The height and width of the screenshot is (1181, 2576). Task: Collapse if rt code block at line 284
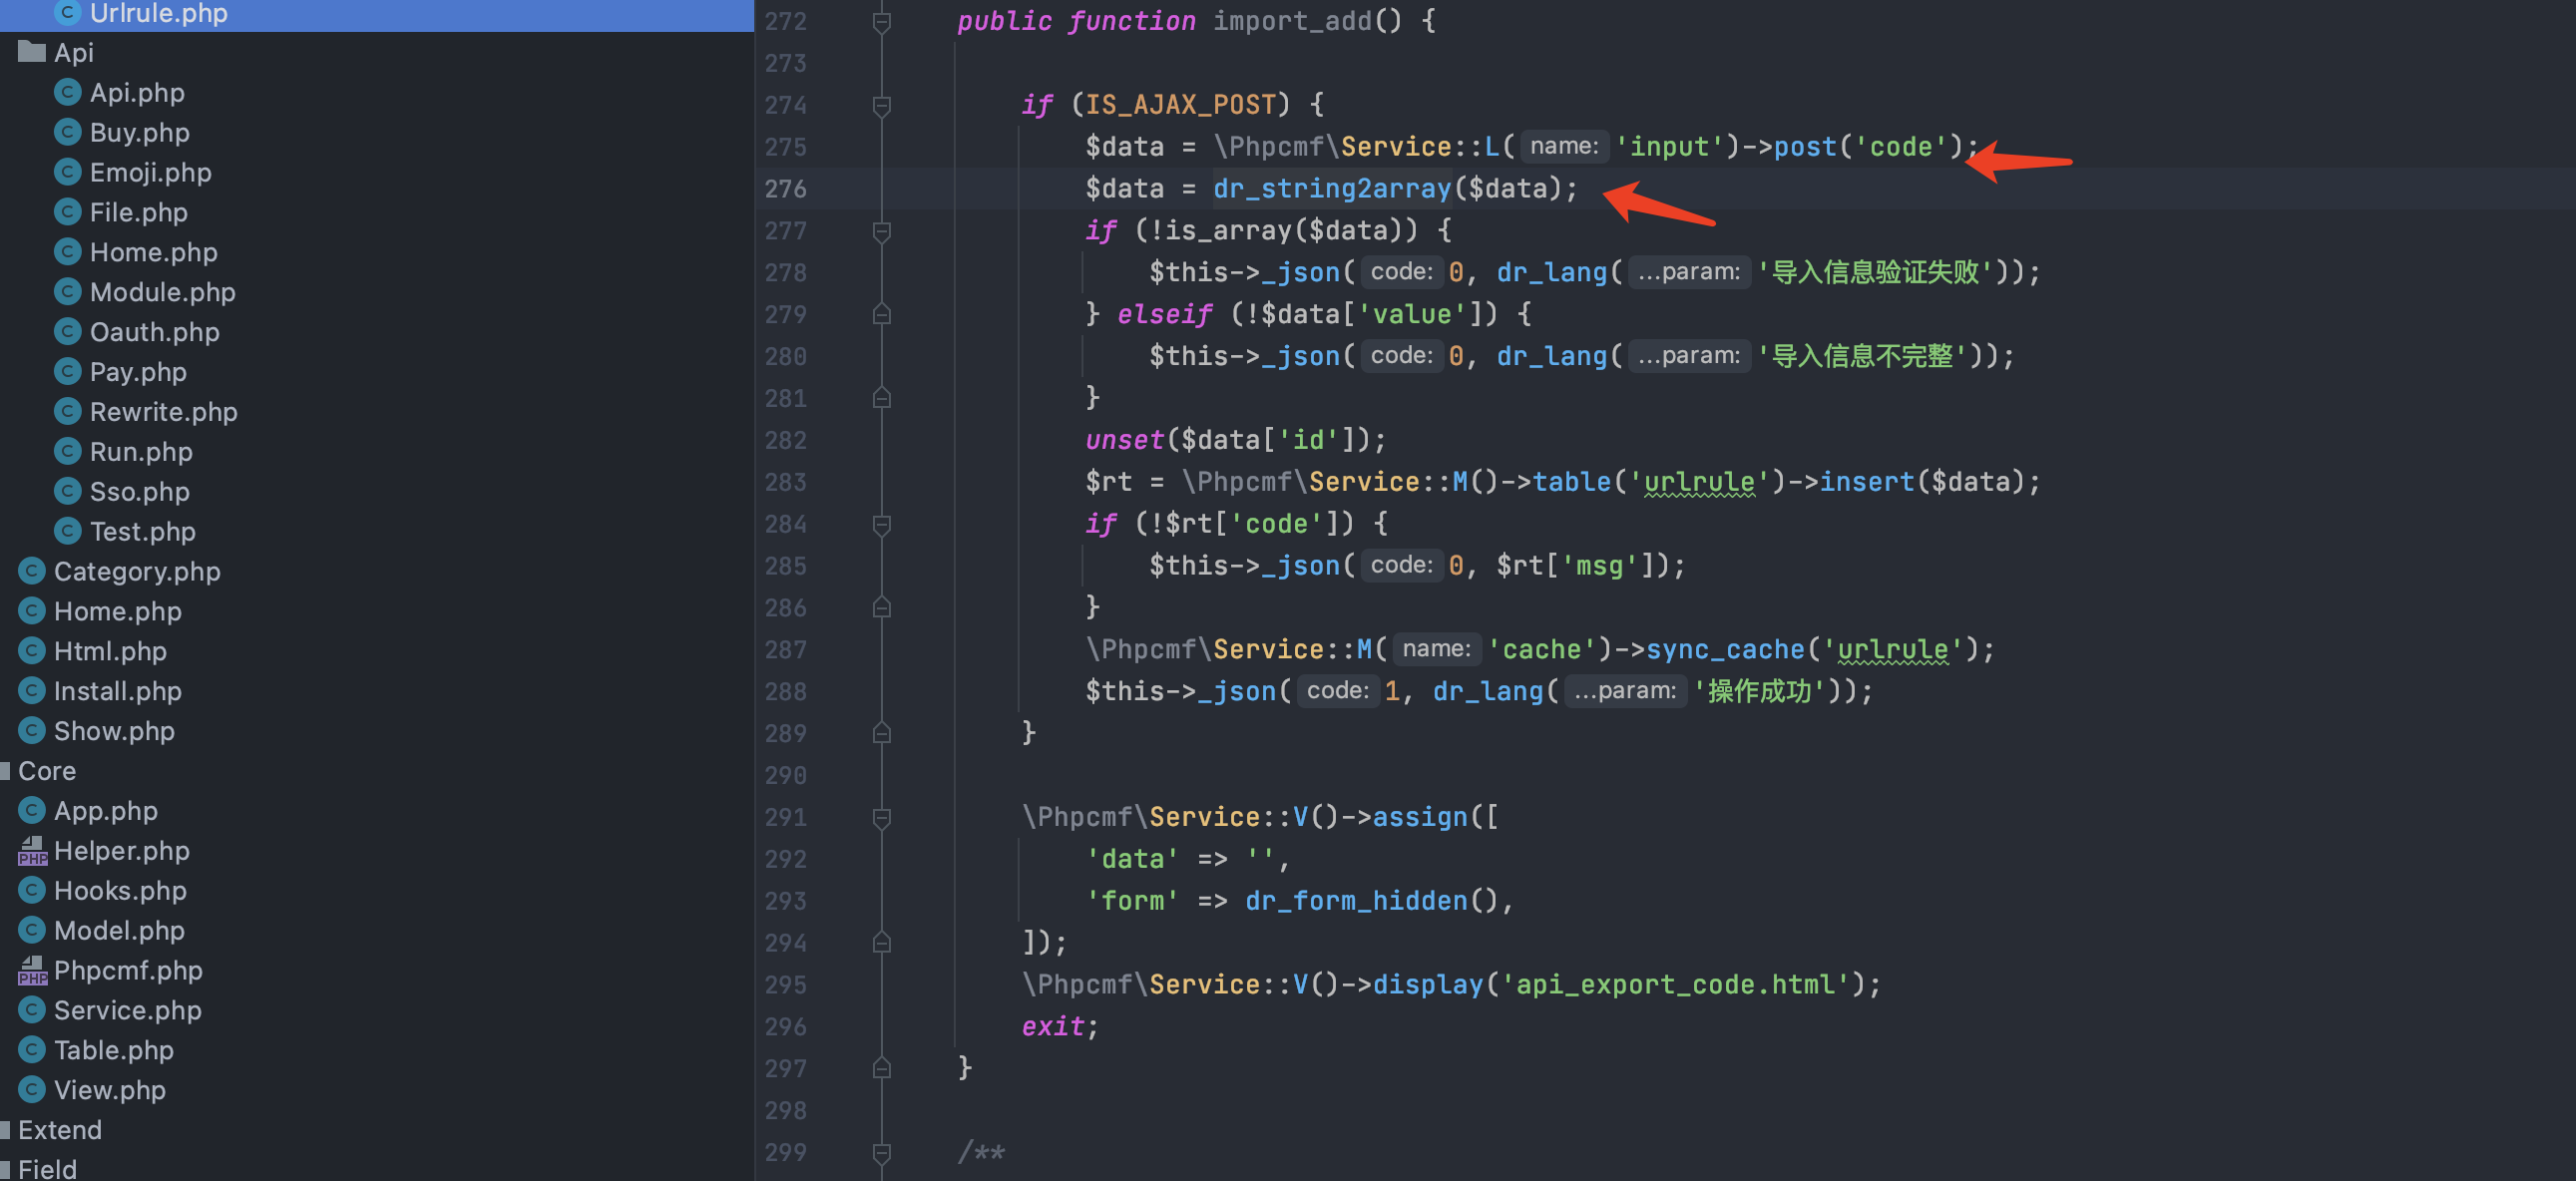coord(881,524)
